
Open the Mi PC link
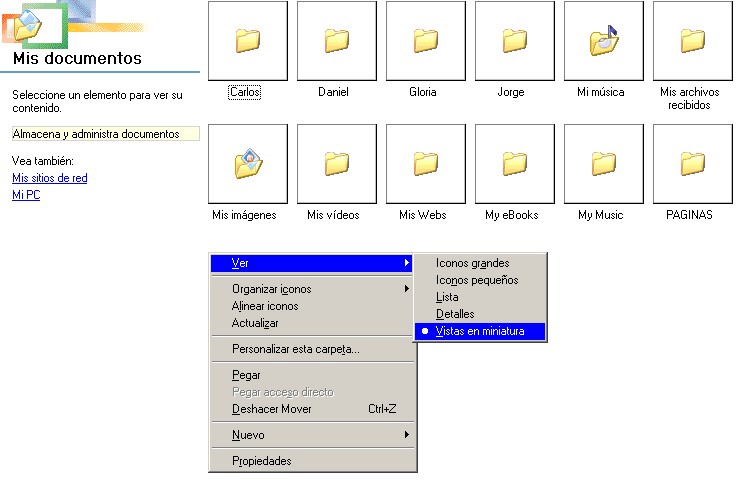pos(26,195)
